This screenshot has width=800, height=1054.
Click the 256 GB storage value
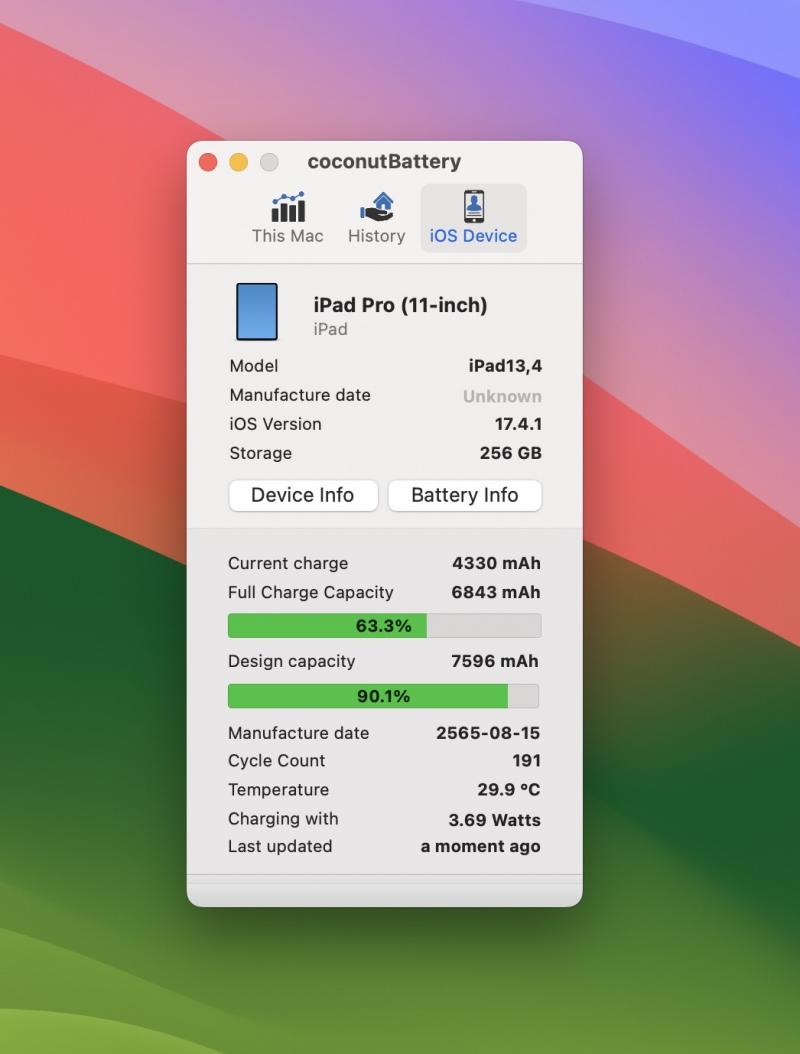tap(510, 453)
